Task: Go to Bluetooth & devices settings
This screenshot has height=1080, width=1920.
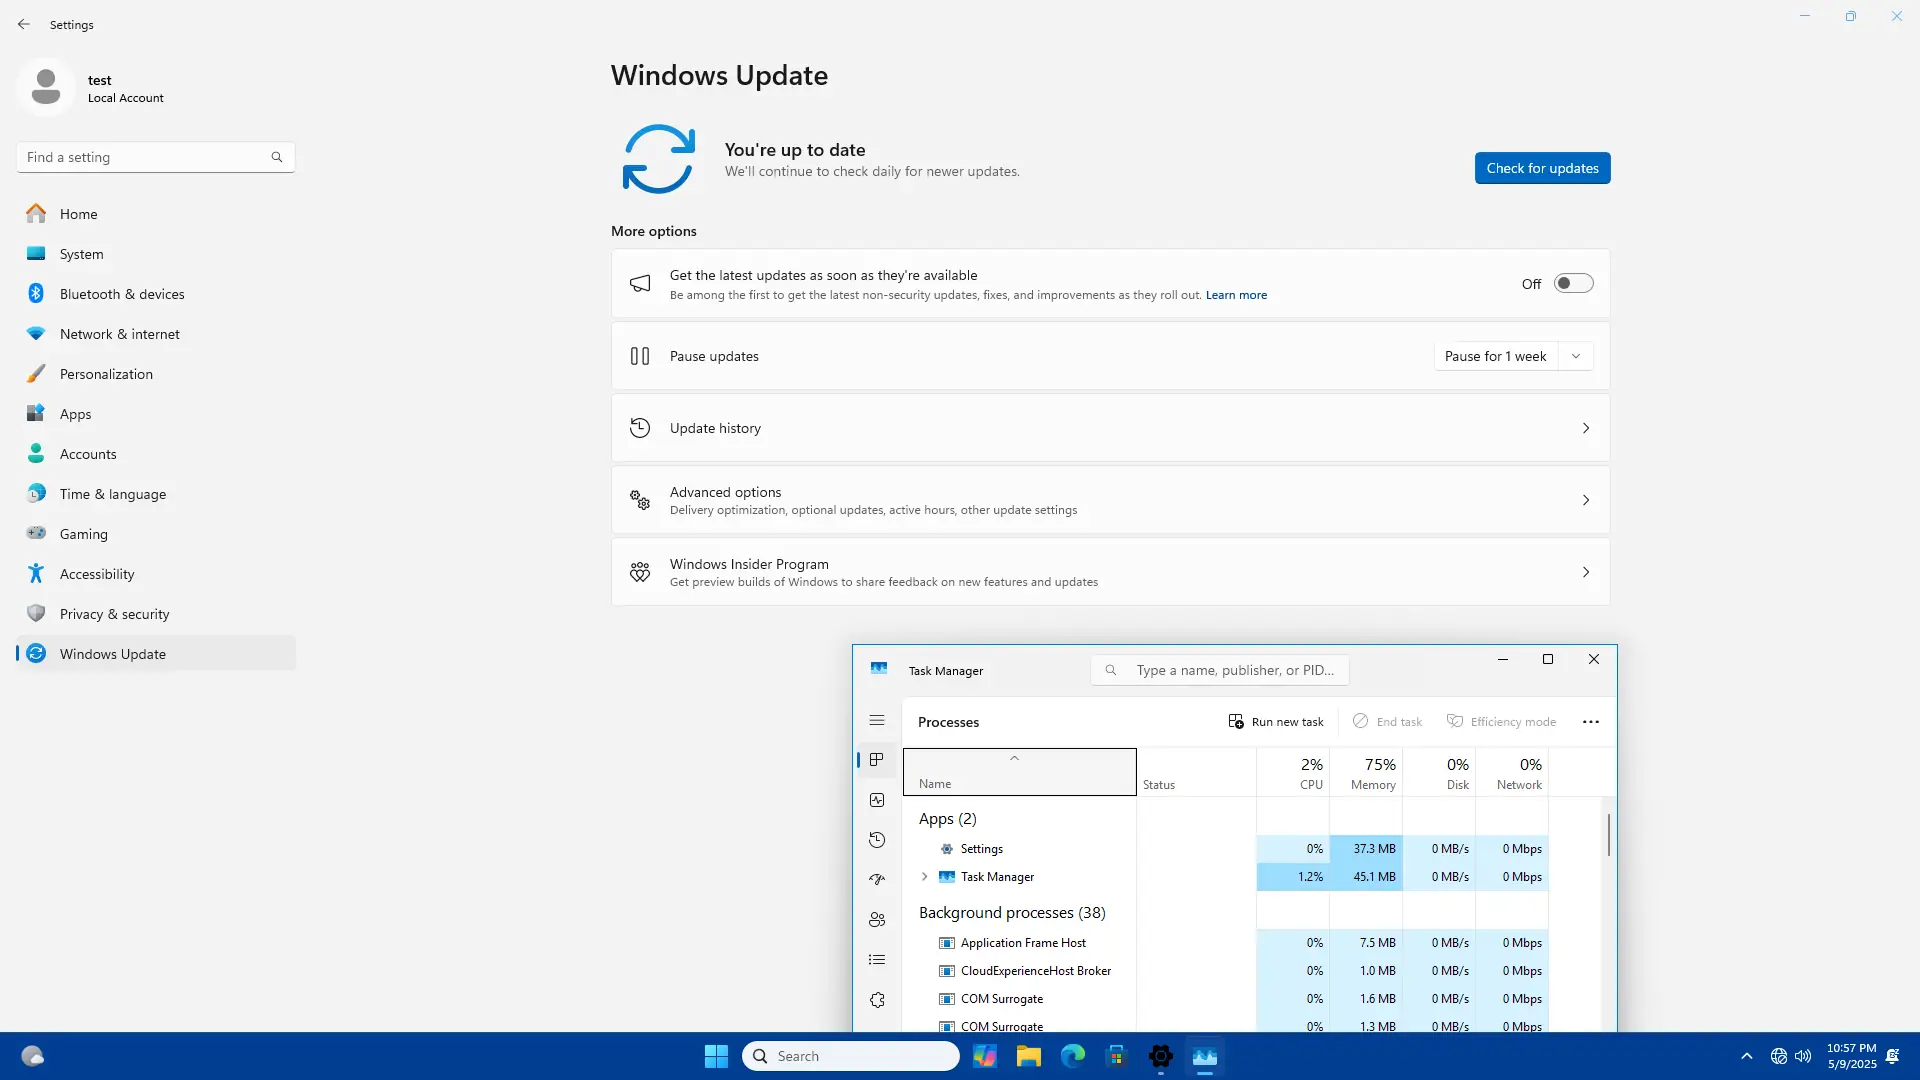Action: pos(122,294)
